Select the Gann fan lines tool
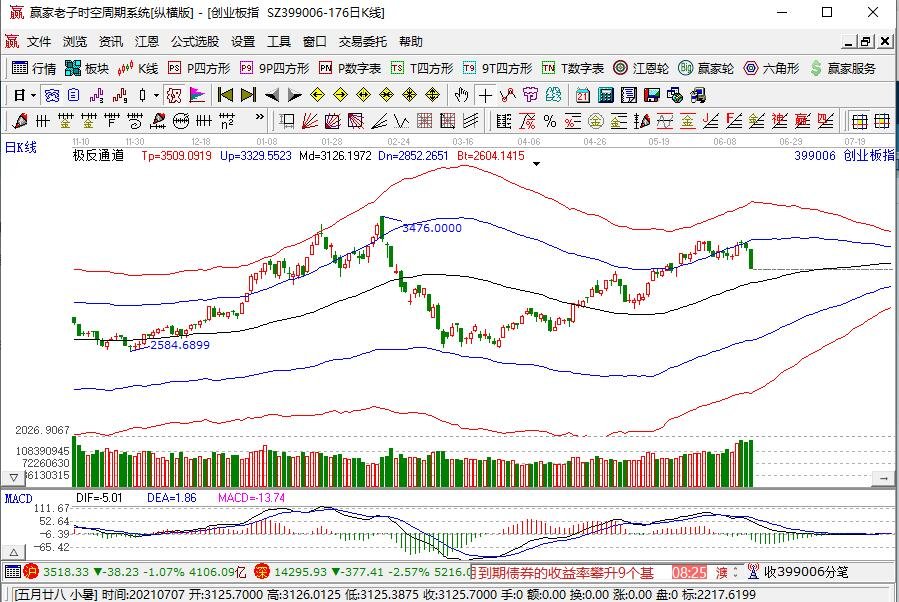Image resolution: width=899 pixels, height=602 pixels. click(x=310, y=121)
